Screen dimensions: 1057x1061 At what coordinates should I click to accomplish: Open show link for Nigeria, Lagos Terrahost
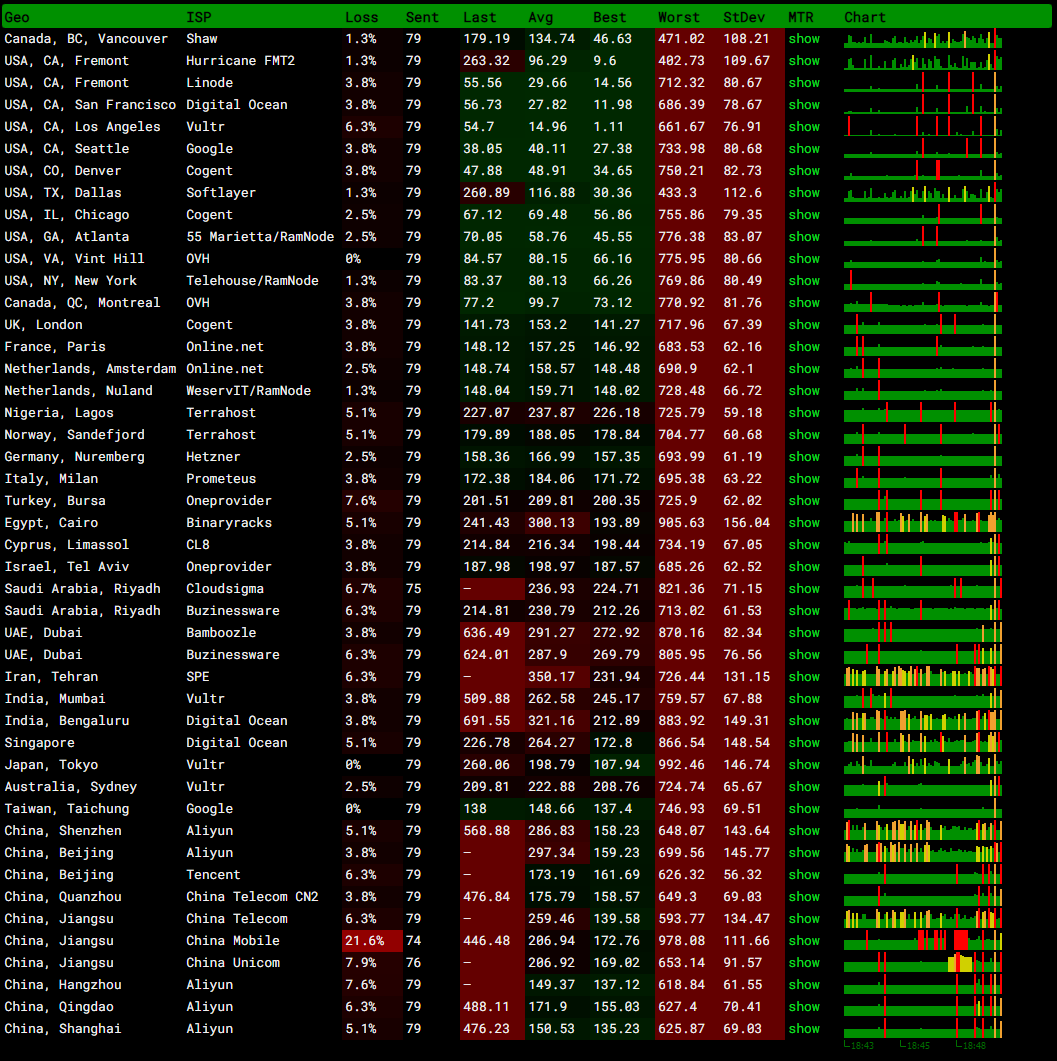803,413
